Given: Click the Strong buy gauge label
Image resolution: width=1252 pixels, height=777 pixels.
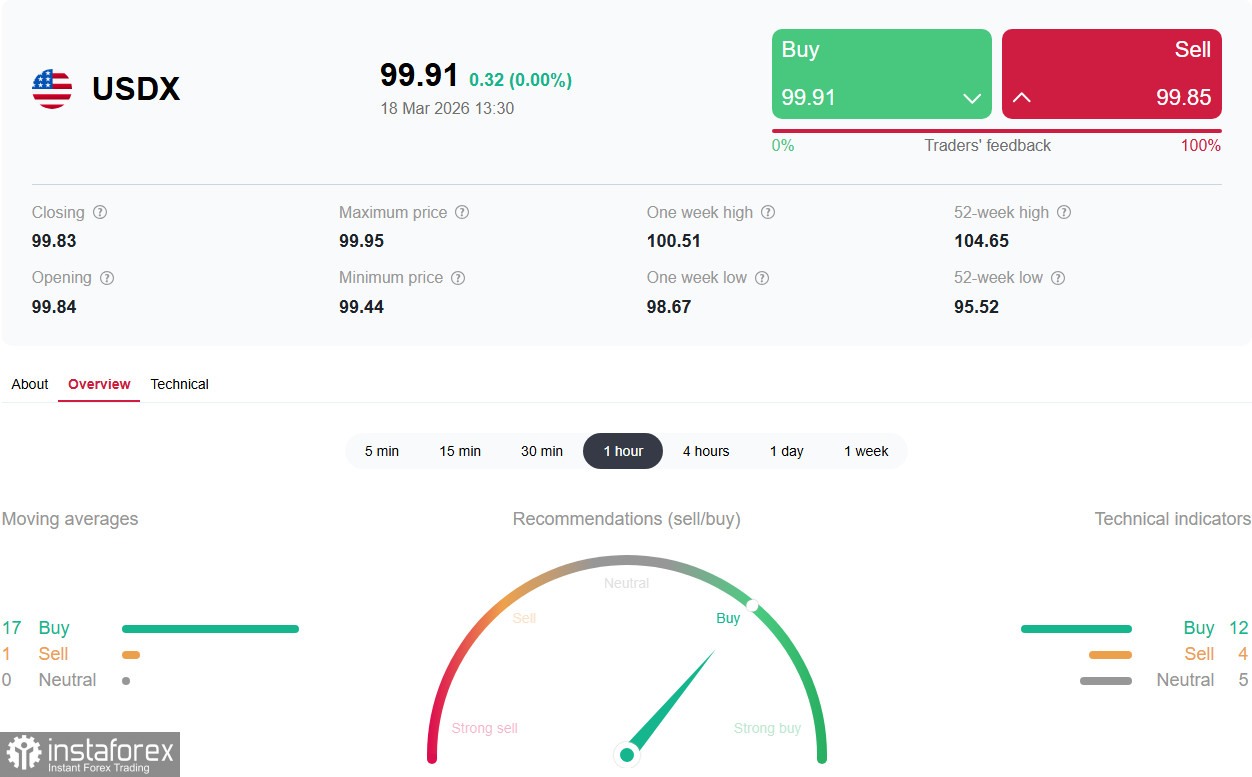Looking at the screenshot, I should pyautogui.click(x=767, y=728).
